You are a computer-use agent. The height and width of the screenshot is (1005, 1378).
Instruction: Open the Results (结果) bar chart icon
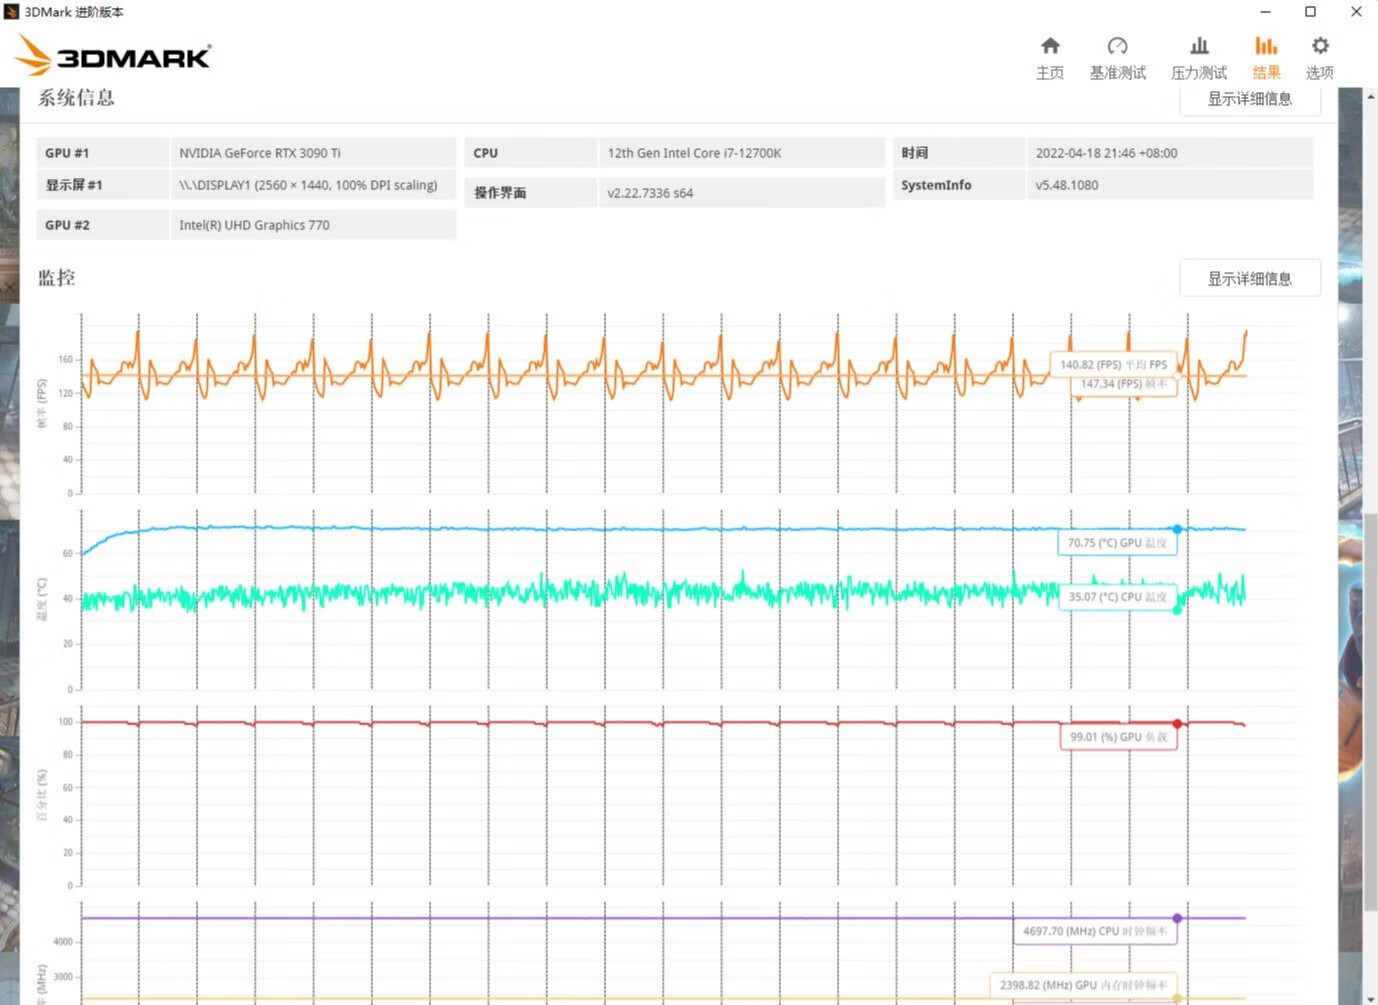click(x=1266, y=46)
